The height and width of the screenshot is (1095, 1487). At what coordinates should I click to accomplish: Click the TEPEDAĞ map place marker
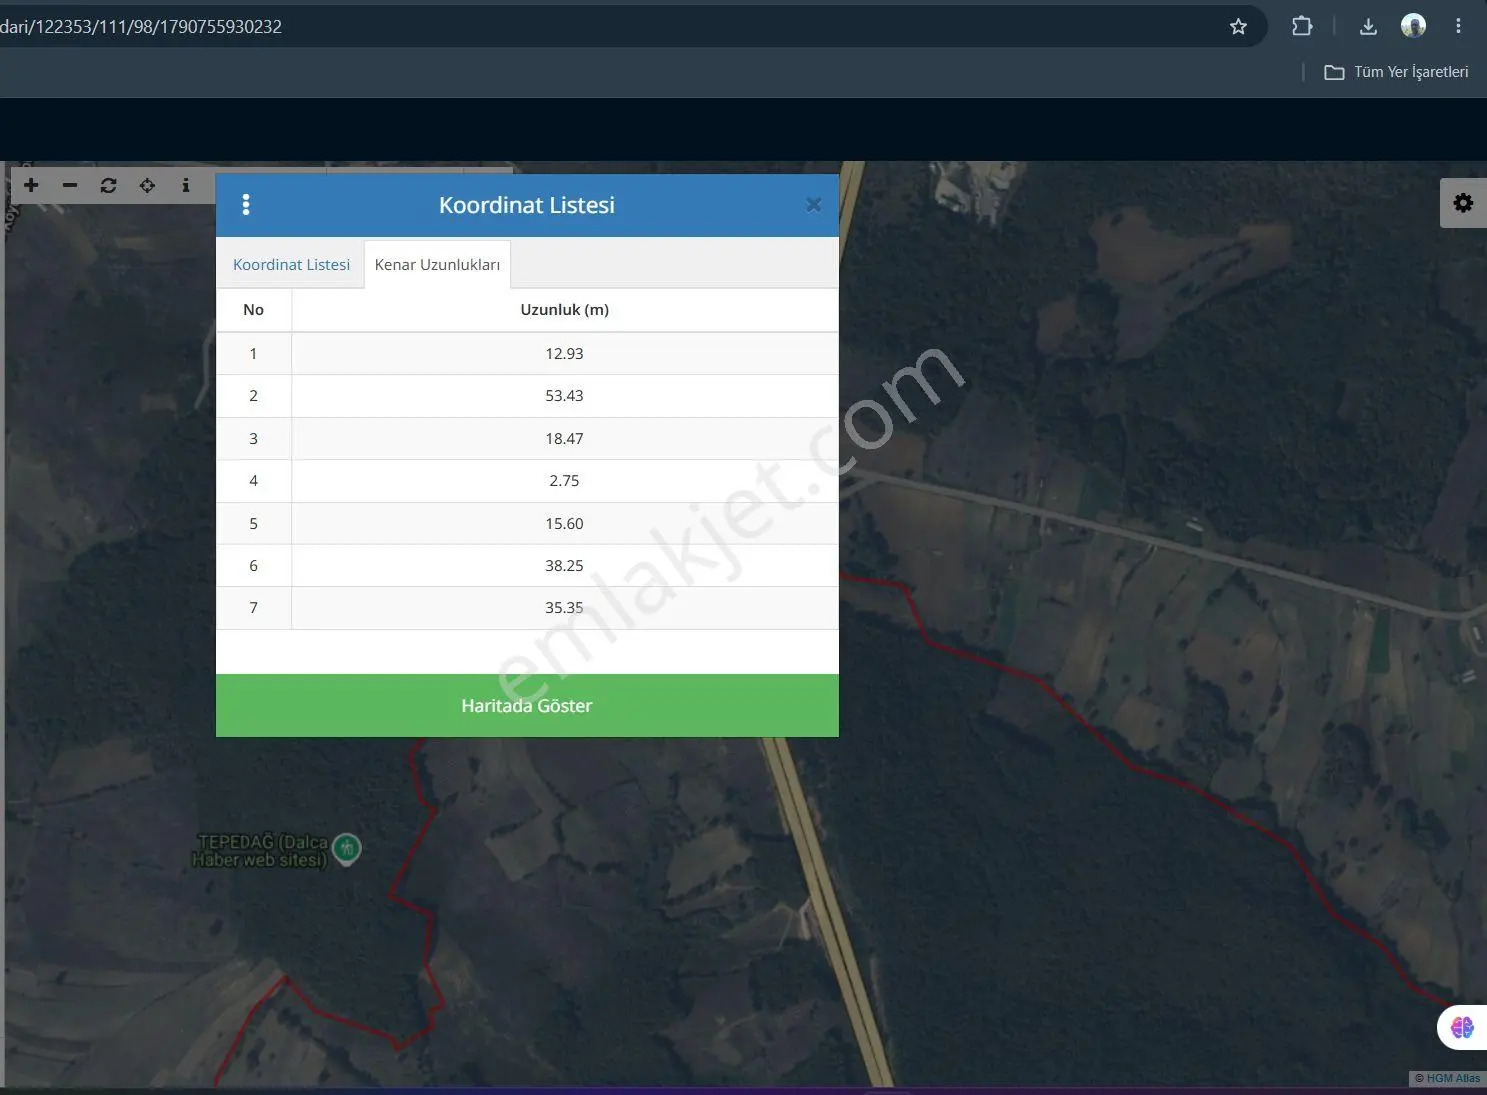point(346,850)
